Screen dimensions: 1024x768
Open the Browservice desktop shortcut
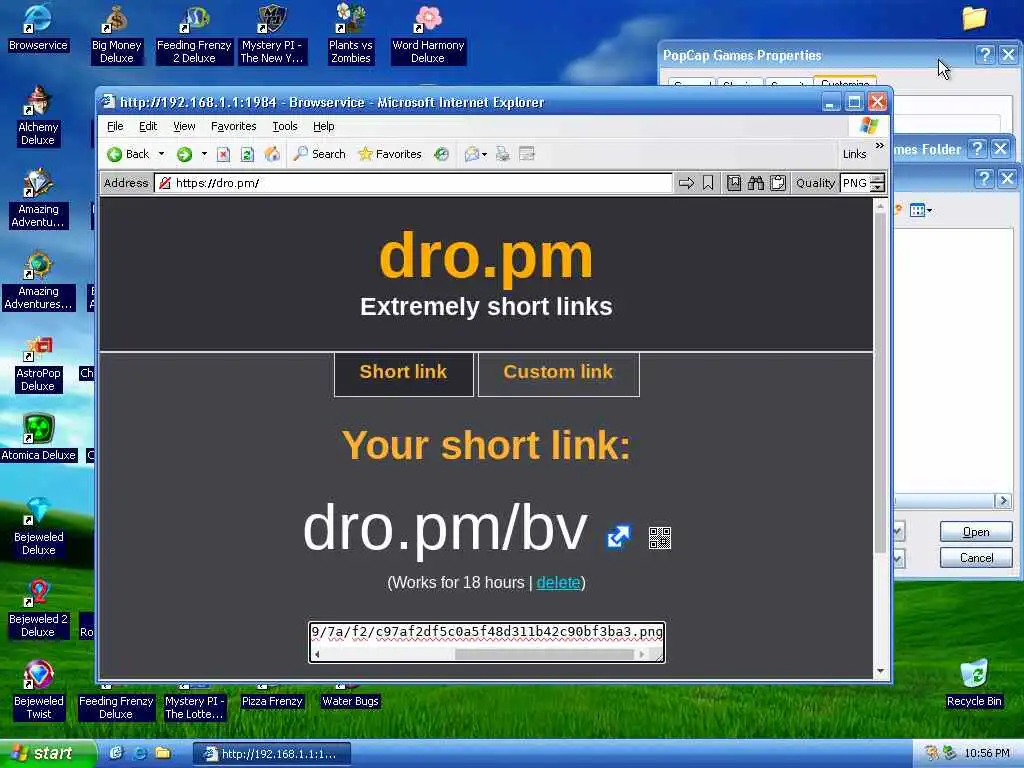[38, 27]
